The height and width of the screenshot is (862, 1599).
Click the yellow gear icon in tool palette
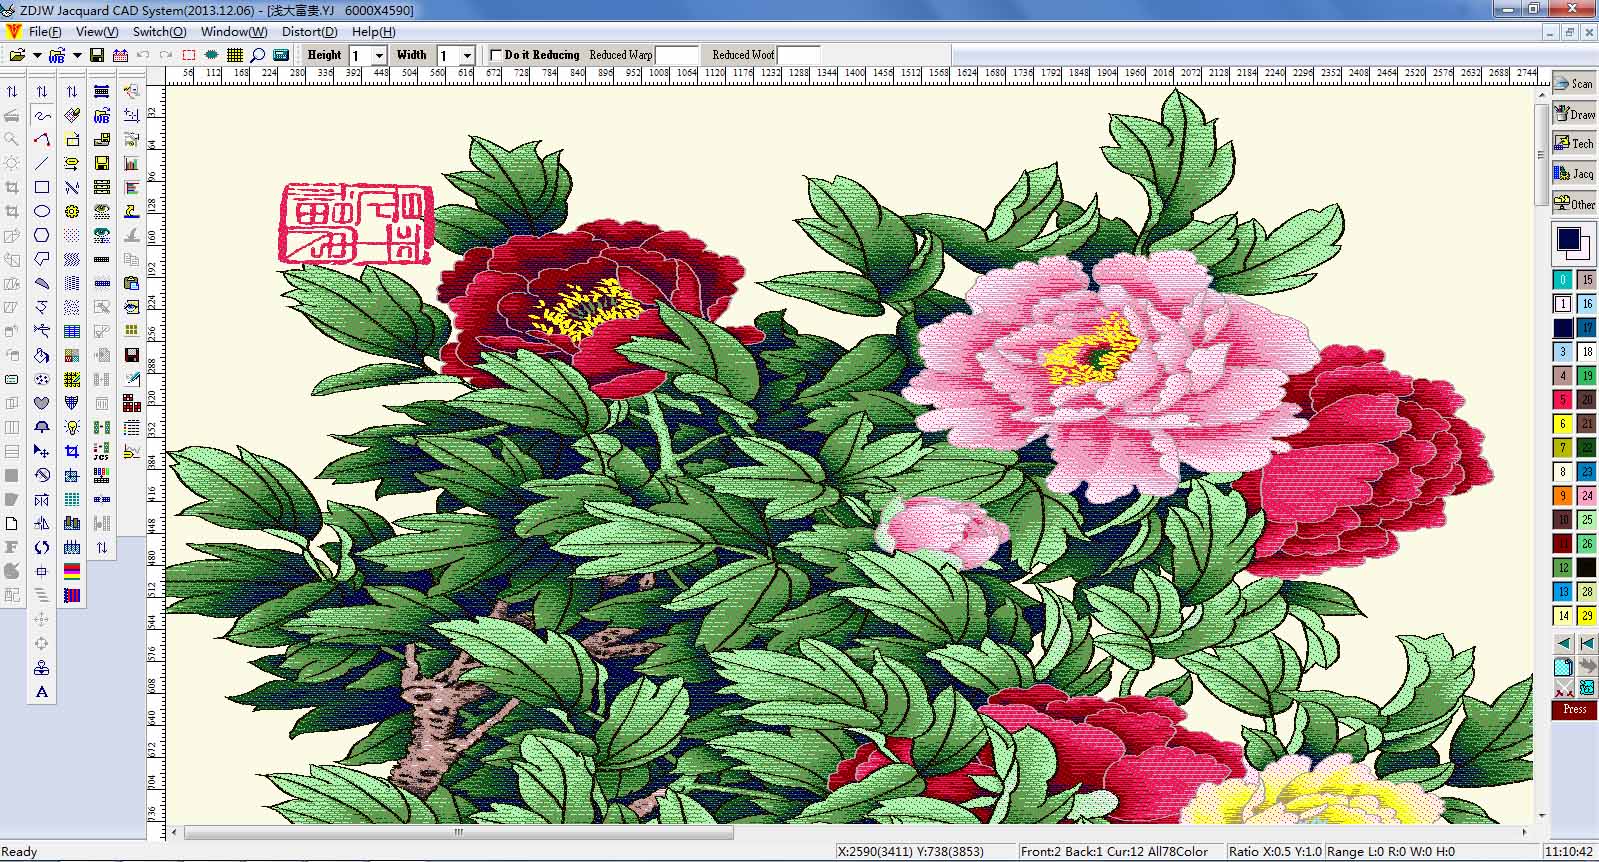[x=72, y=212]
